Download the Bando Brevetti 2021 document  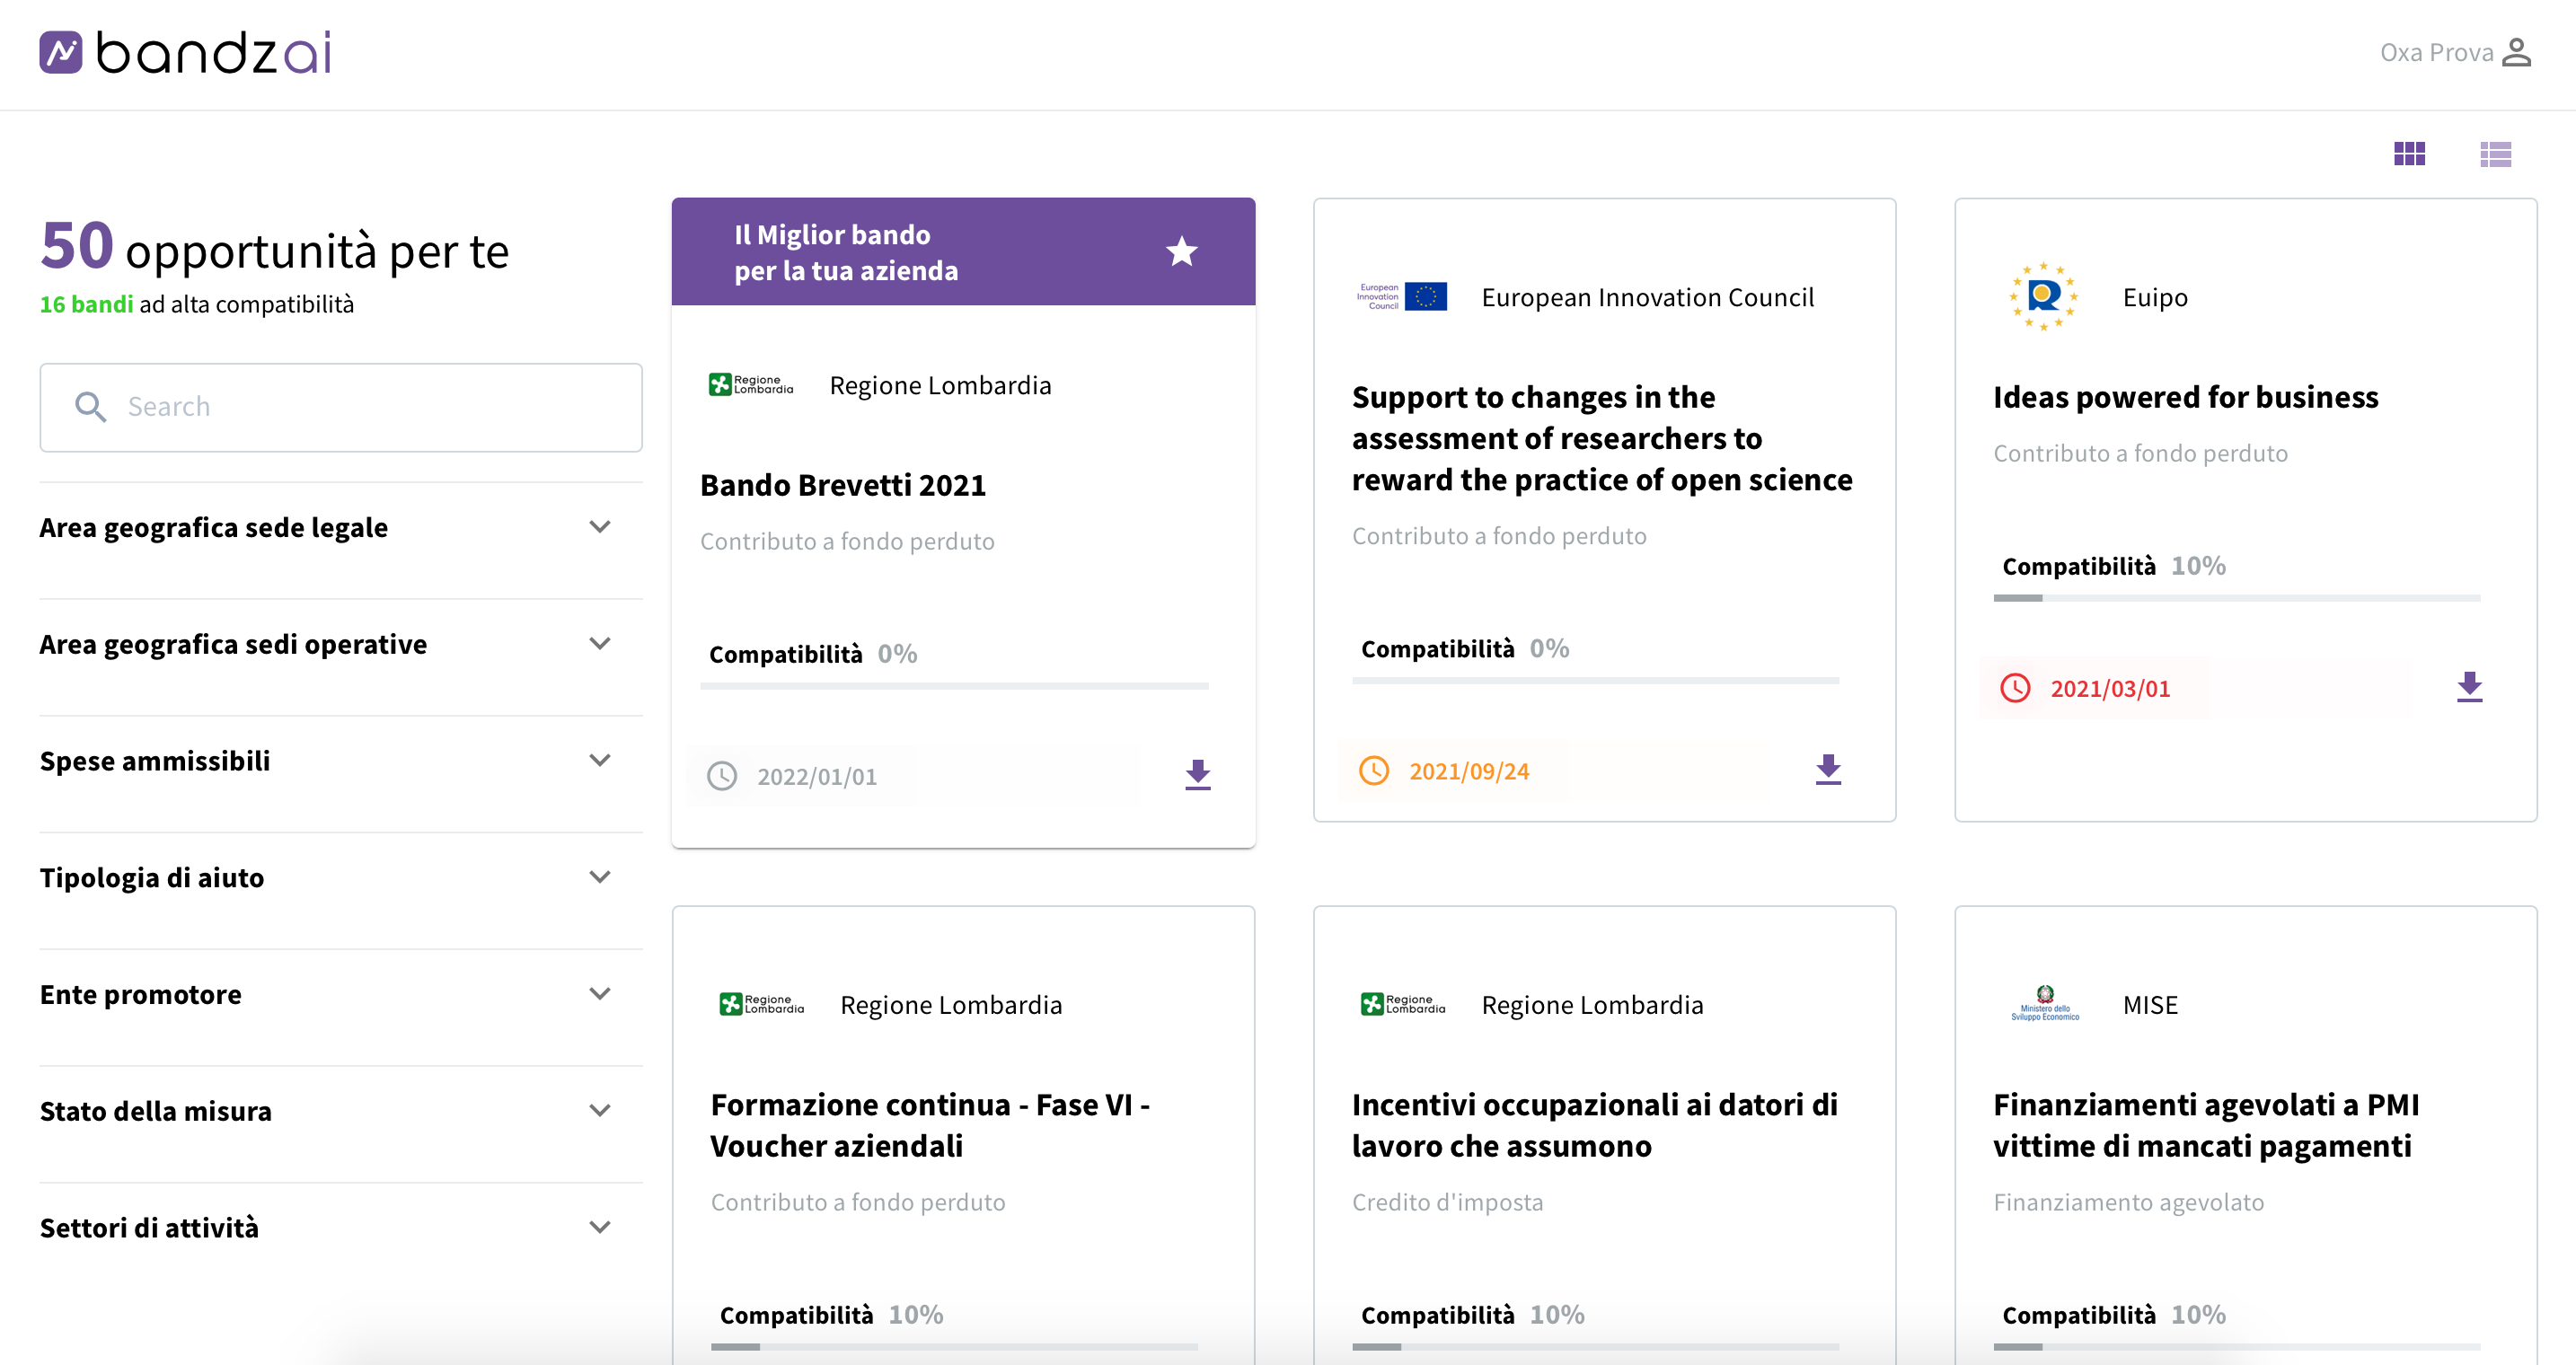[x=1197, y=775]
